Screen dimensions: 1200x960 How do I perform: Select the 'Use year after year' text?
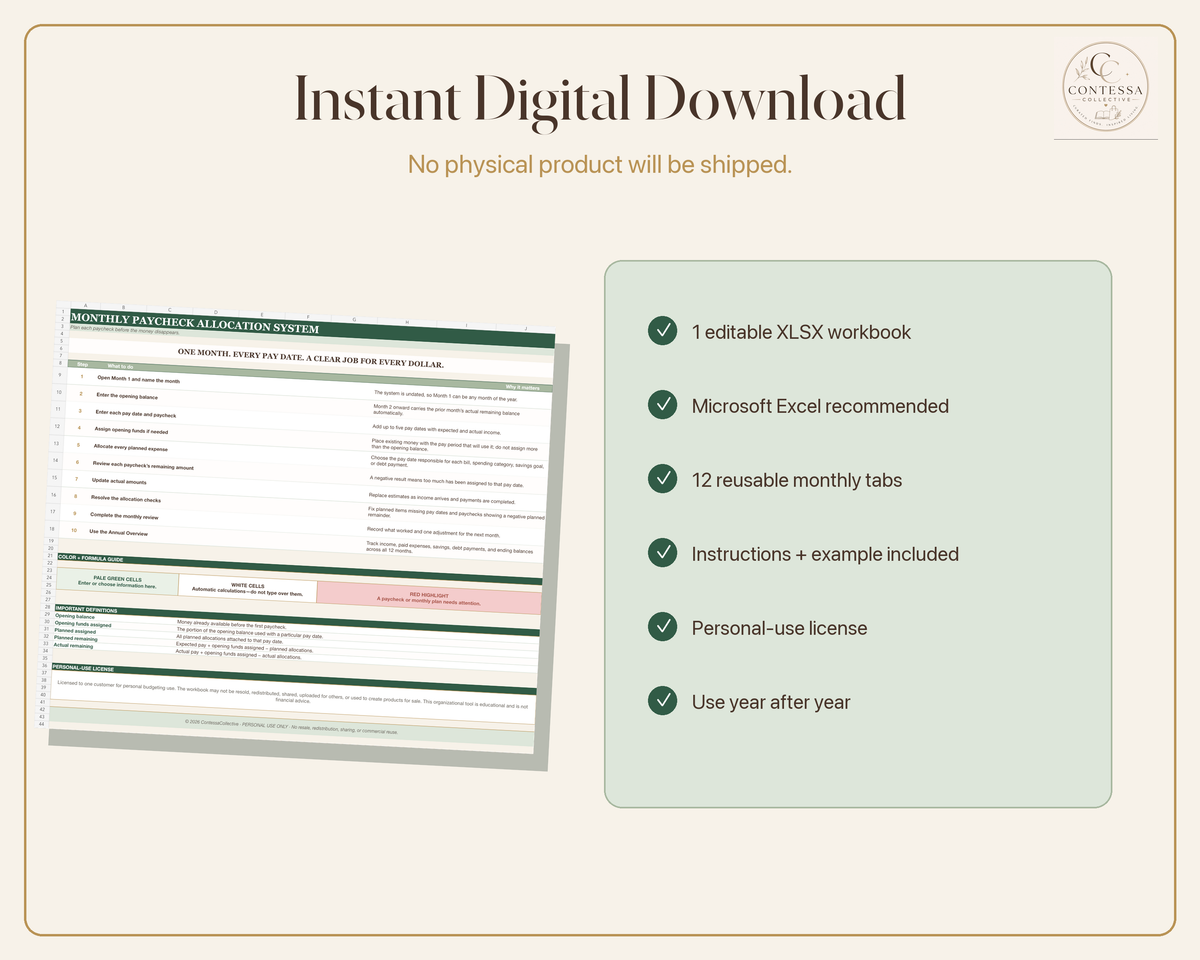coord(771,702)
